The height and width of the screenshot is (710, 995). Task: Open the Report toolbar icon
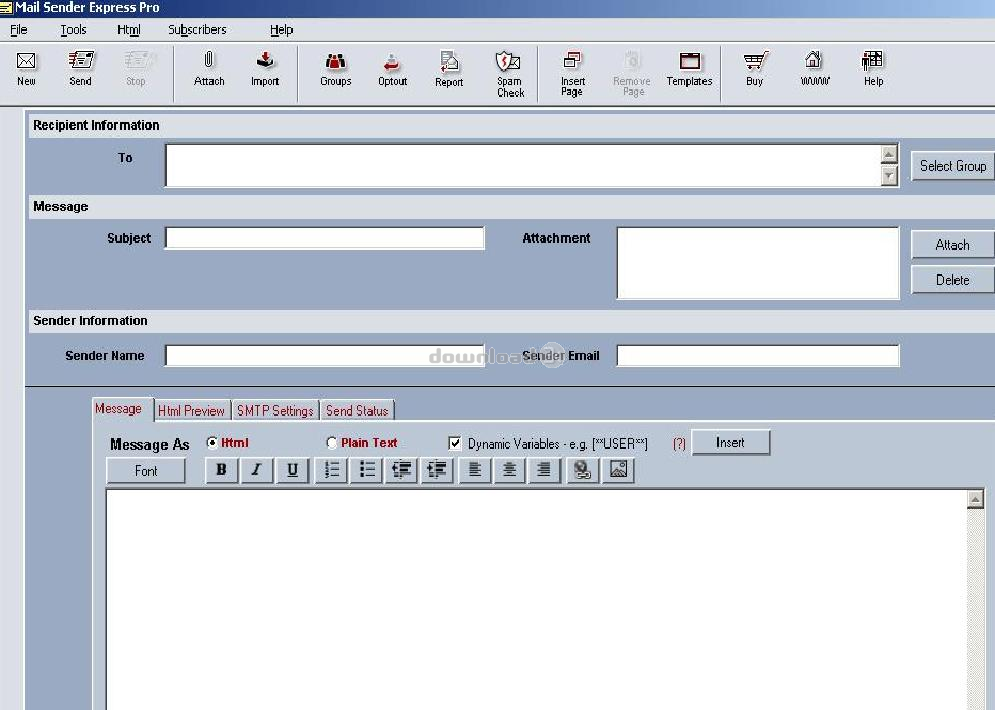(x=449, y=68)
